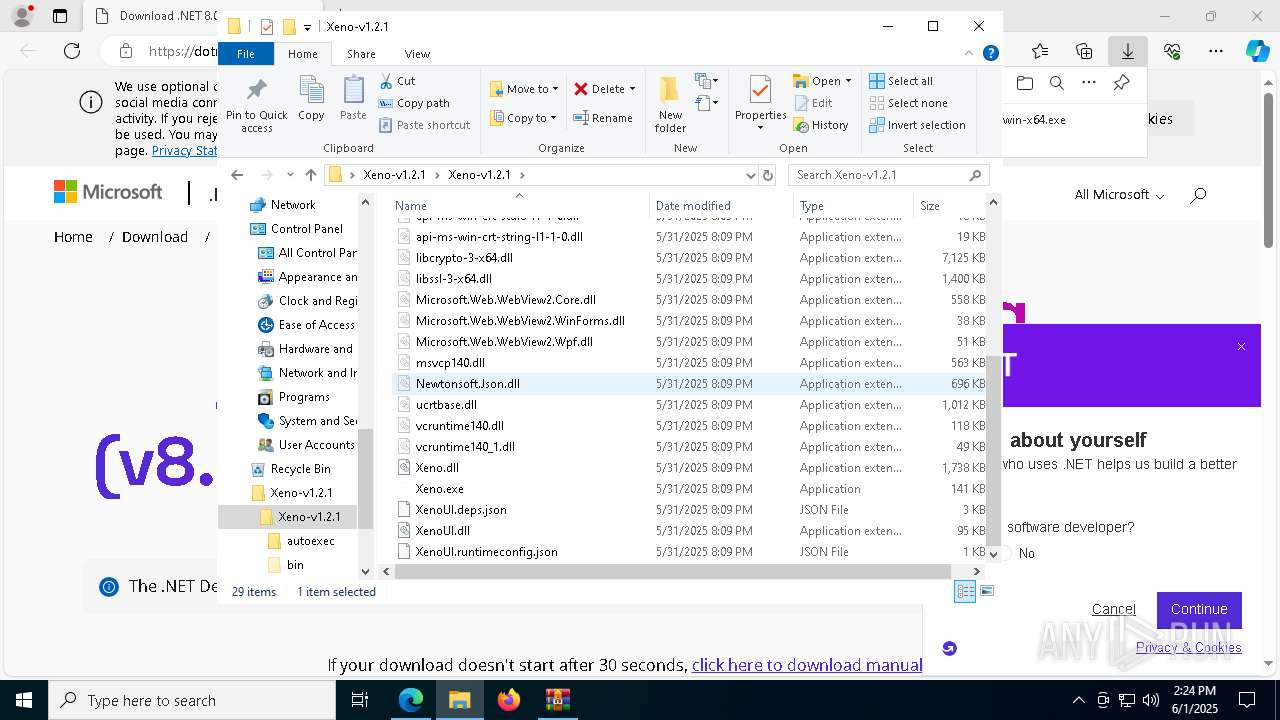Click Select none in the ribbon
The height and width of the screenshot is (720, 1280).
pos(908,103)
